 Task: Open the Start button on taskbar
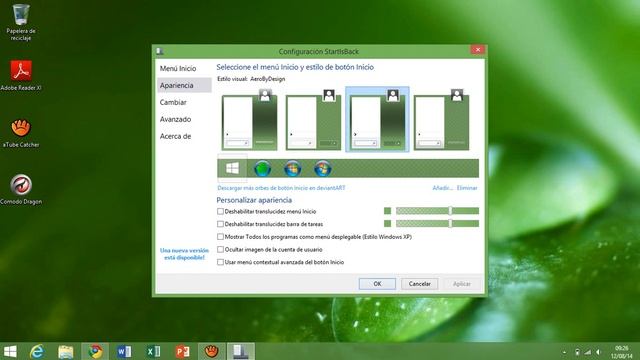(10, 351)
